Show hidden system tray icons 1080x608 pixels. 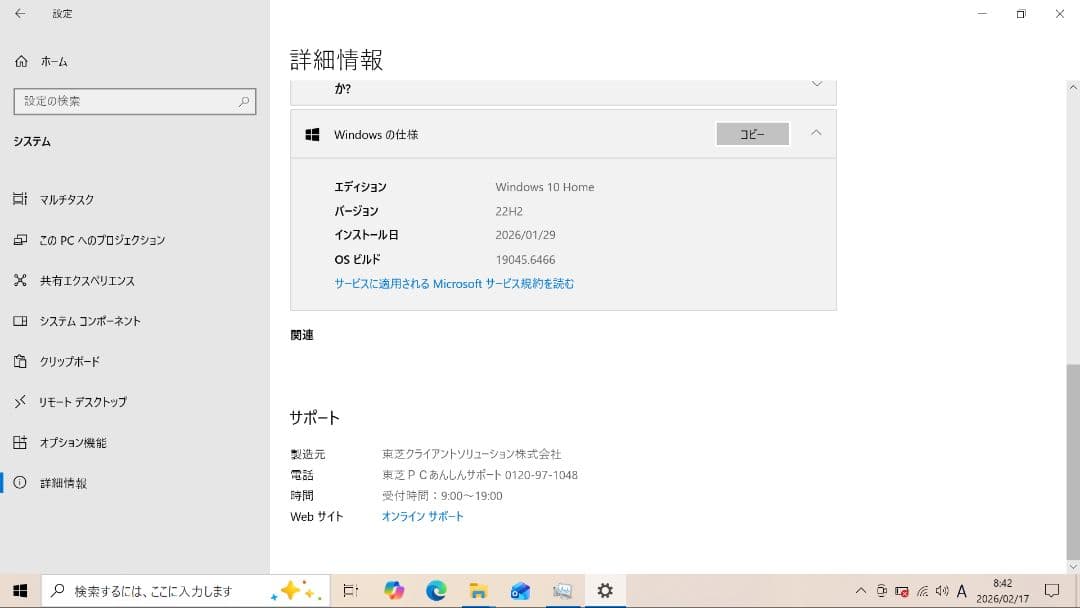tap(861, 591)
